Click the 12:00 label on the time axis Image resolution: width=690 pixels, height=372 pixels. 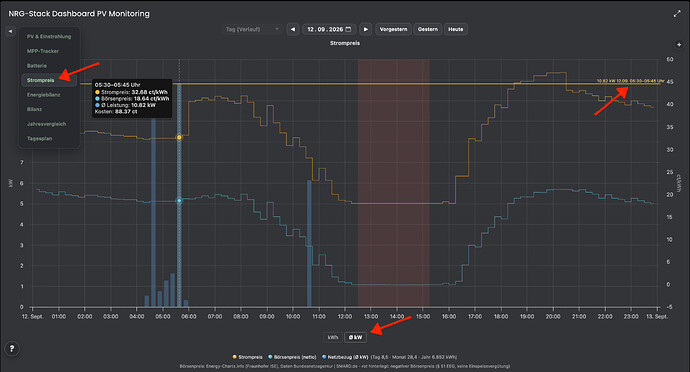(345, 317)
